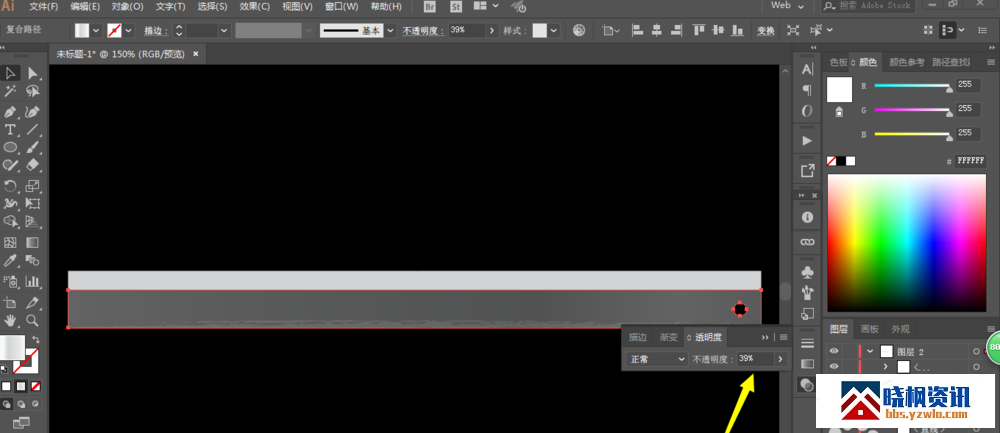Collapse the 图层 2 layer tree

[870, 351]
